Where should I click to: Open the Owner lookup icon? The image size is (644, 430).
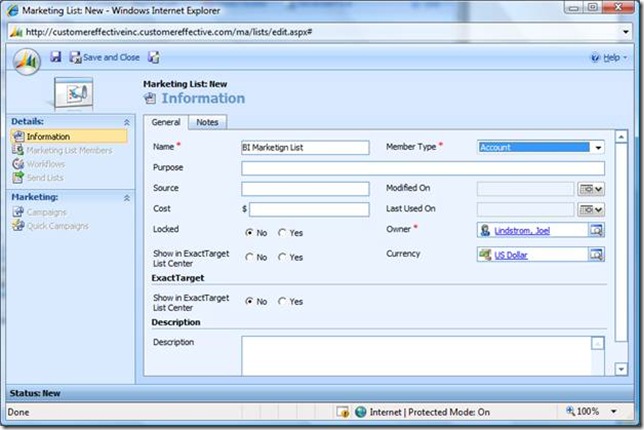coord(596,231)
